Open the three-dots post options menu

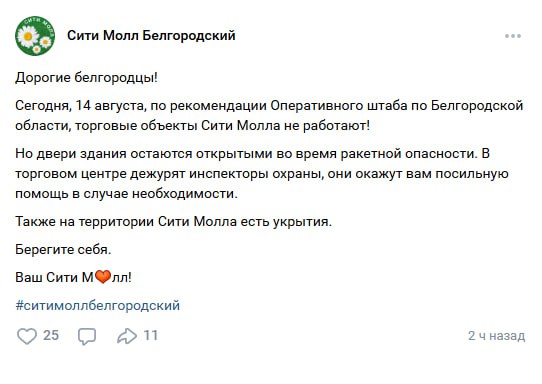pos(513,36)
